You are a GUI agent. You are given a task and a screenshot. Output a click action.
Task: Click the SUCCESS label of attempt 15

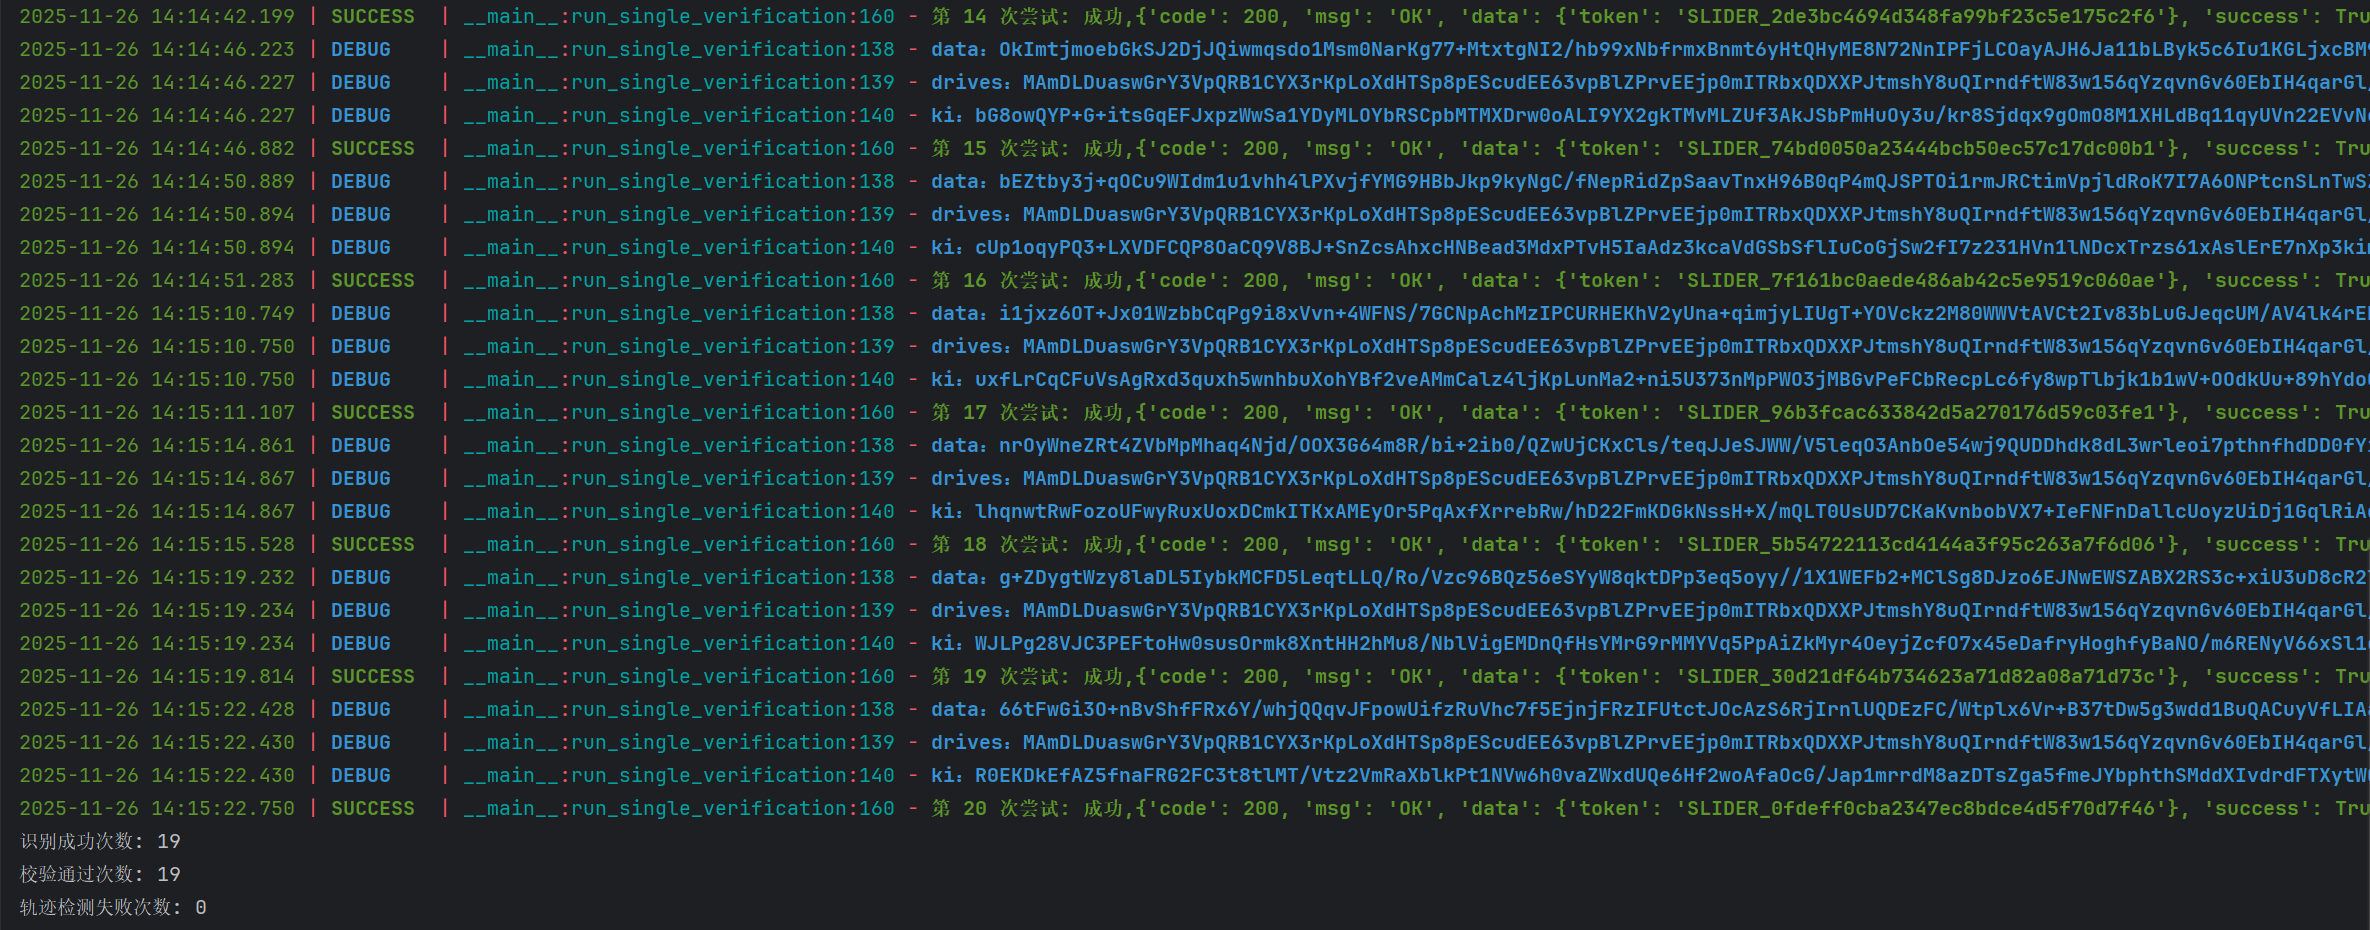(x=372, y=149)
